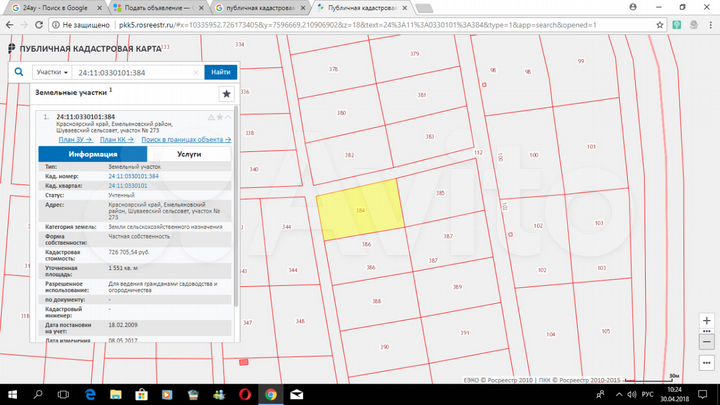This screenshot has width=720, height=405.
Task: Click the green extension icon in Chrome toolbar
Action: click(676, 21)
